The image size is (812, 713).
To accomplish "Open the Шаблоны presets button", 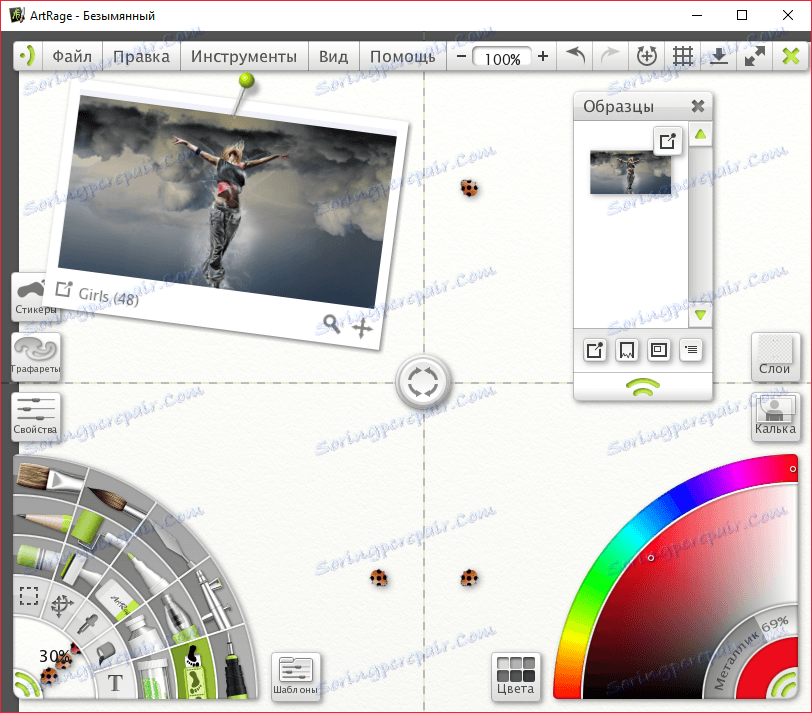I will [x=295, y=676].
